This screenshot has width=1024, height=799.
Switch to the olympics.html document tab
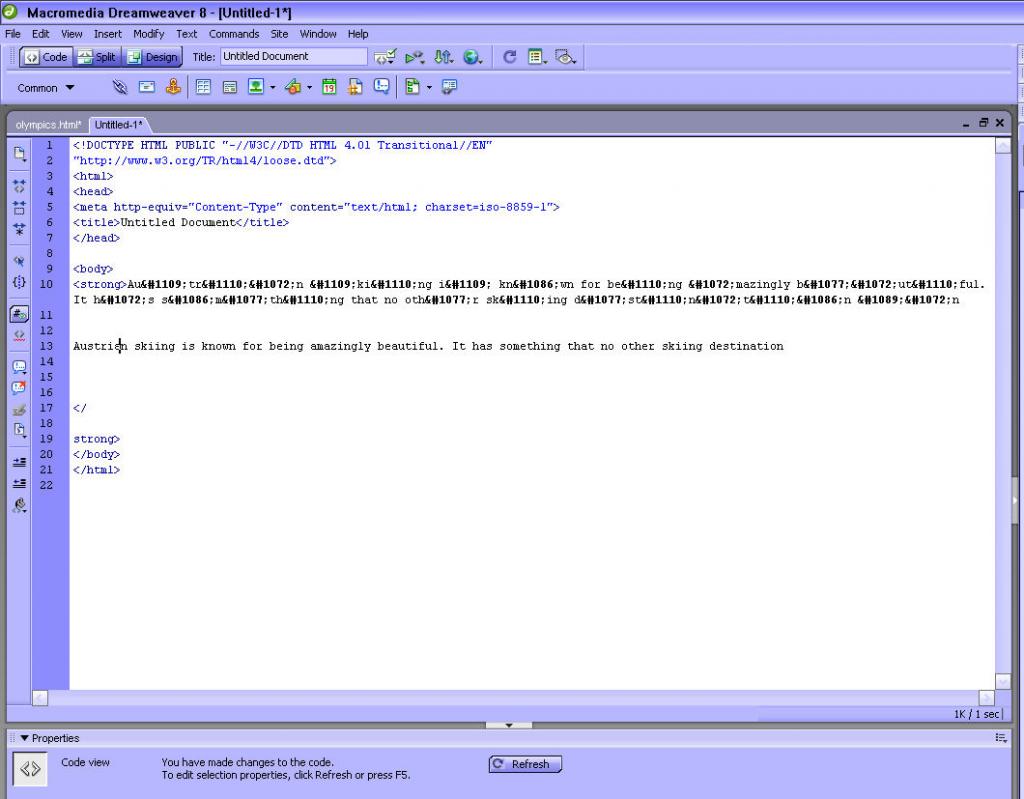pyautogui.click(x=48, y=125)
